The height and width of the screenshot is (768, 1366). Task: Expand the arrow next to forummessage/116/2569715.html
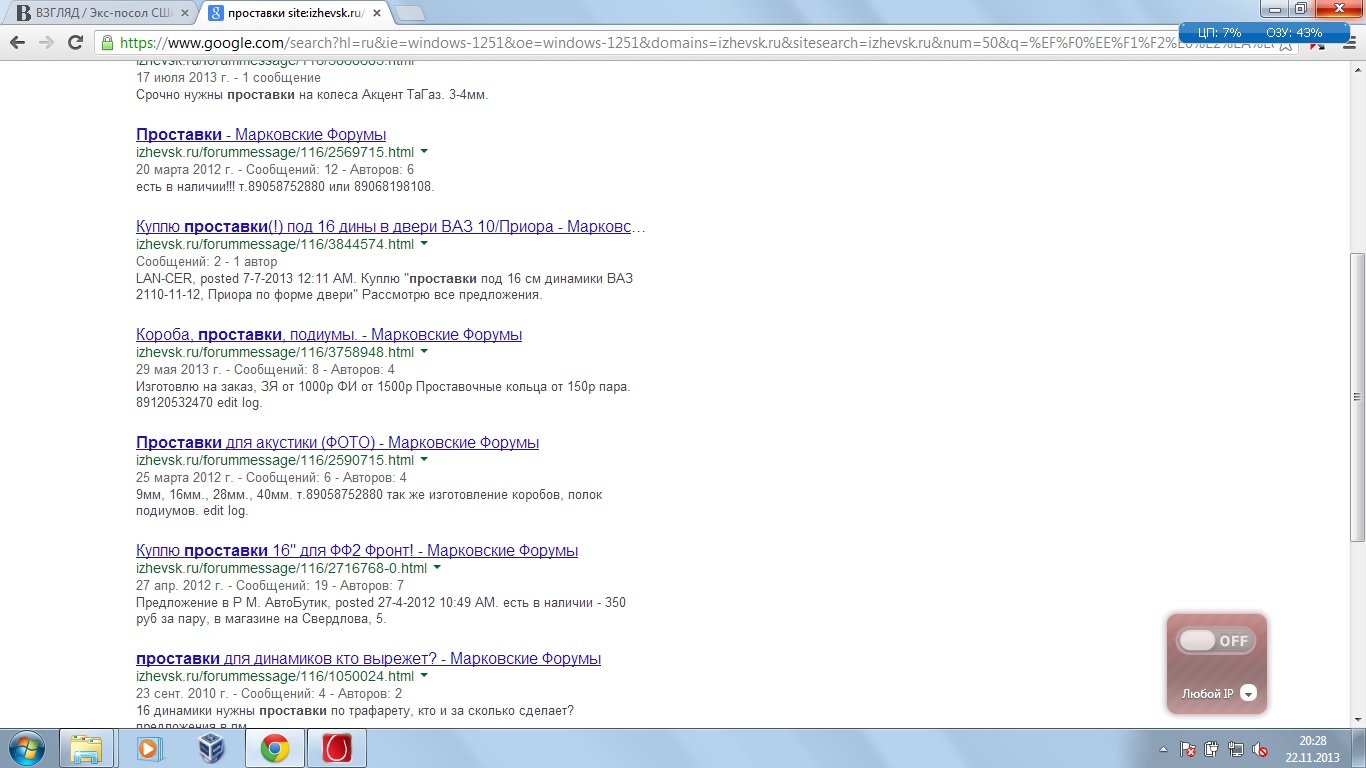[424, 152]
